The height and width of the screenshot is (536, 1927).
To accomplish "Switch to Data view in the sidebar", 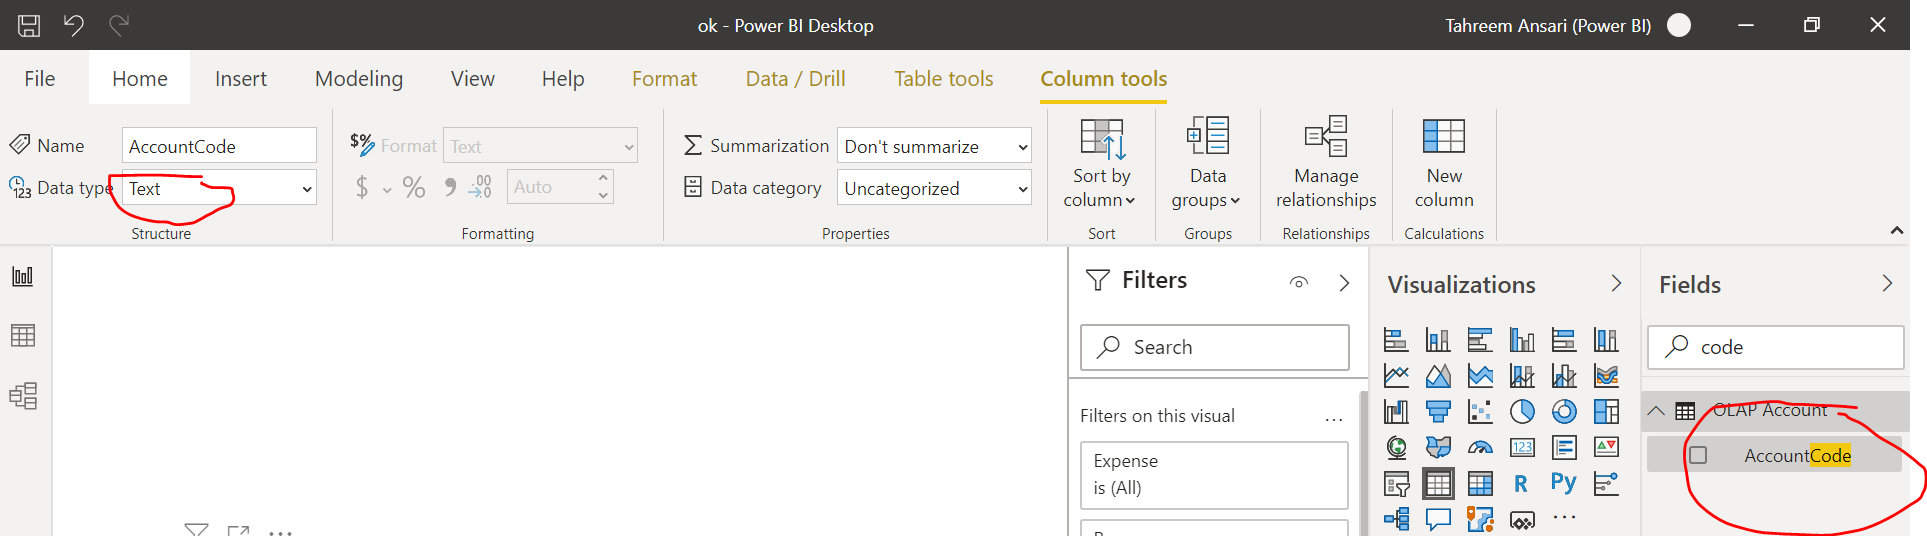I will [x=23, y=335].
